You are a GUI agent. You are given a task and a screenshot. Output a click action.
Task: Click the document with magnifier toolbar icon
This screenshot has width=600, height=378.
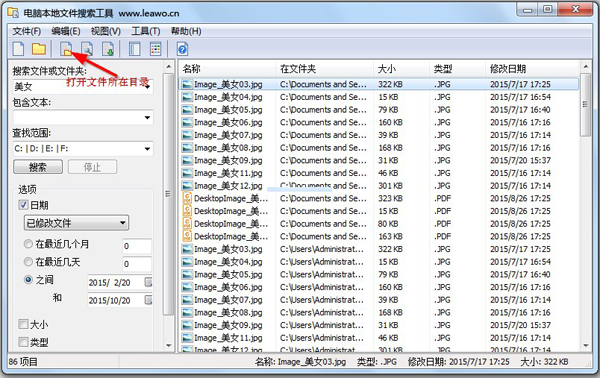coord(87,49)
